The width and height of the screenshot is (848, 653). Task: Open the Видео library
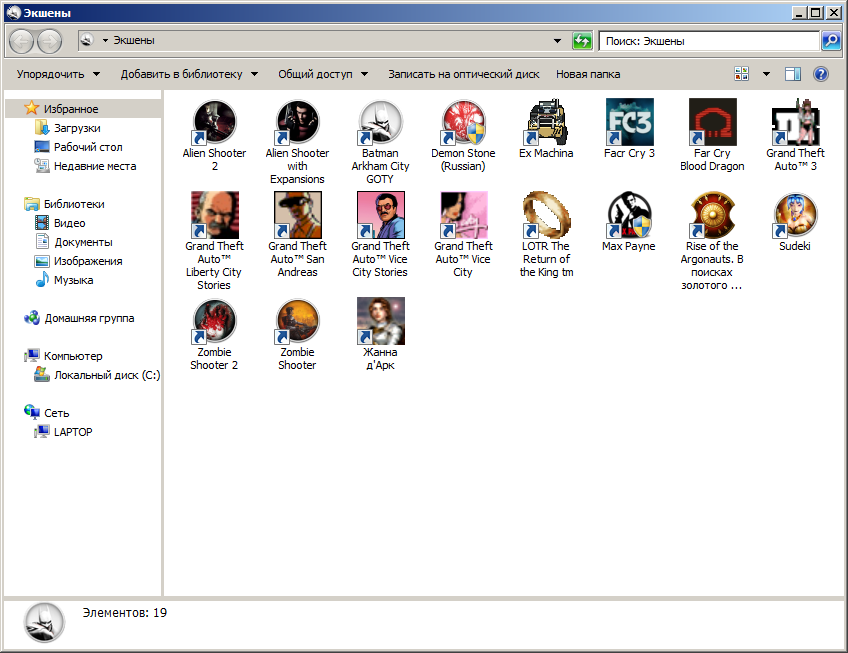click(x=69, y=223)
